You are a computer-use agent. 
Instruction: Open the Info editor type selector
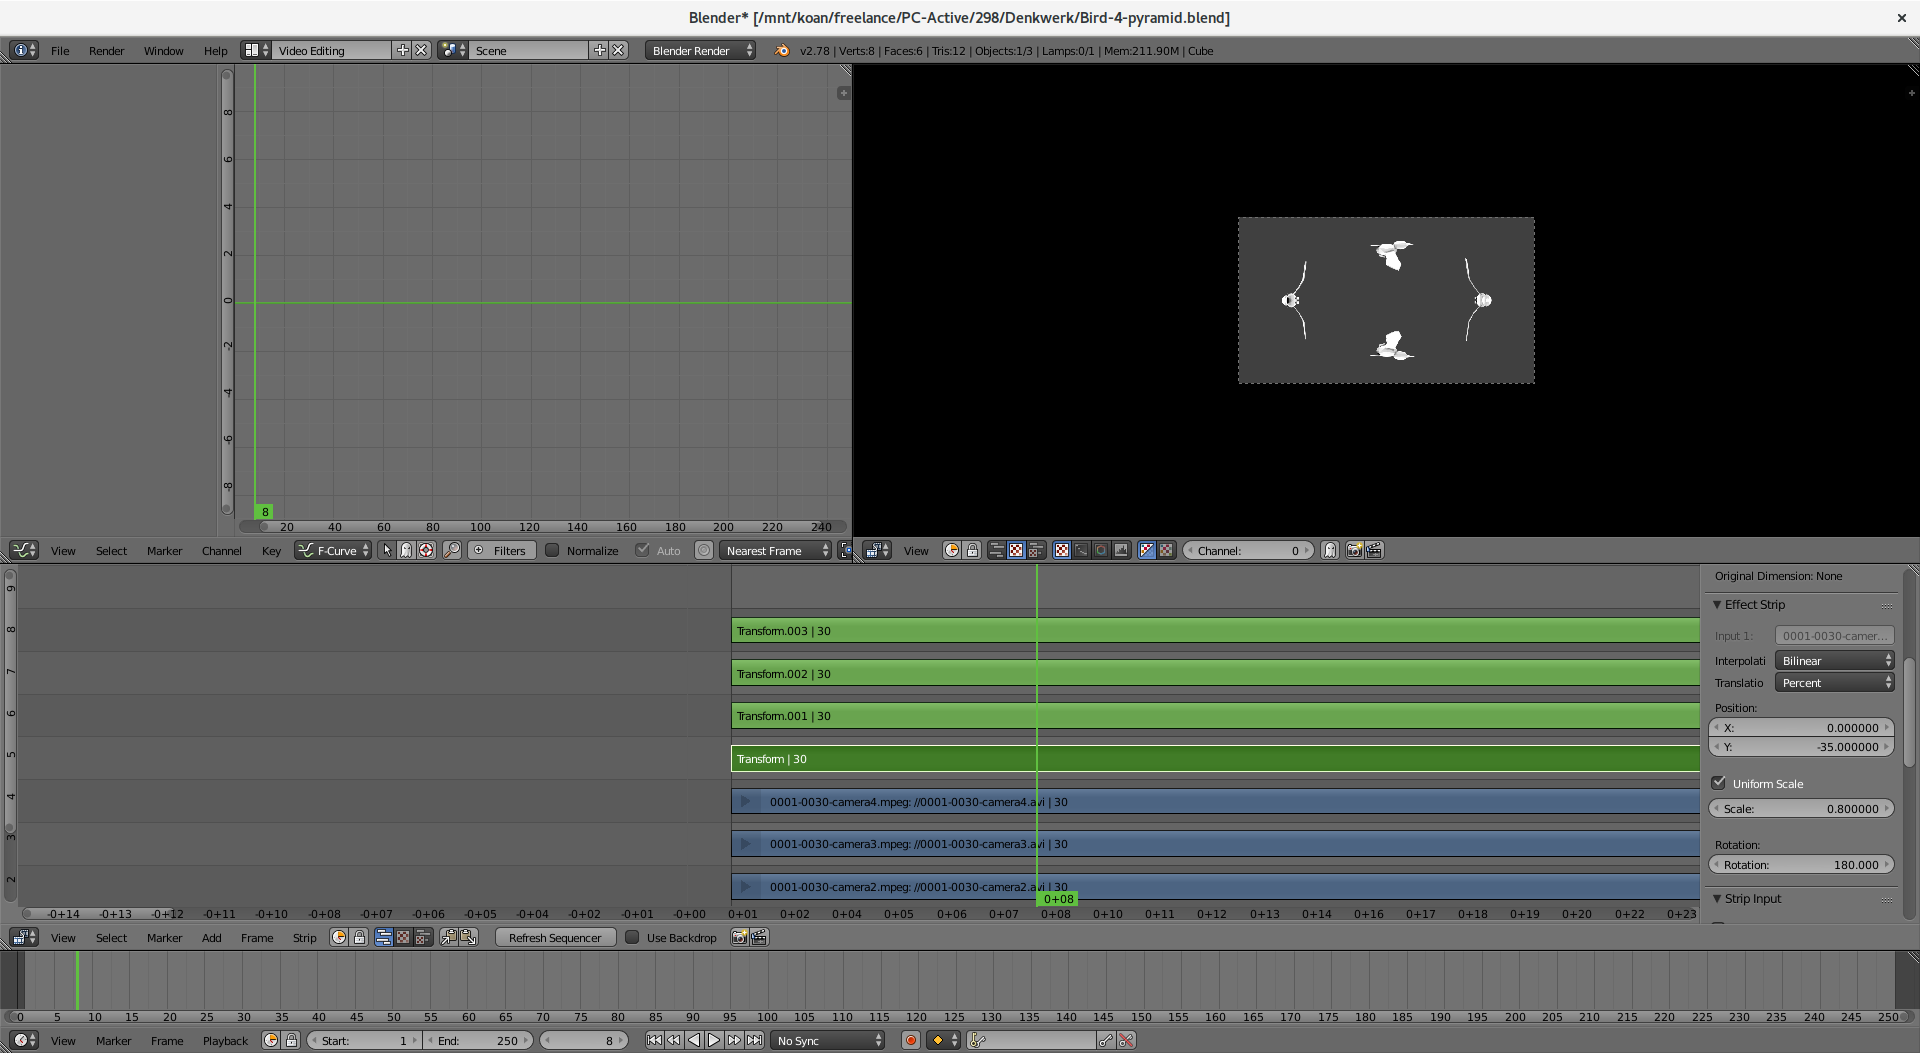[23, 50]
